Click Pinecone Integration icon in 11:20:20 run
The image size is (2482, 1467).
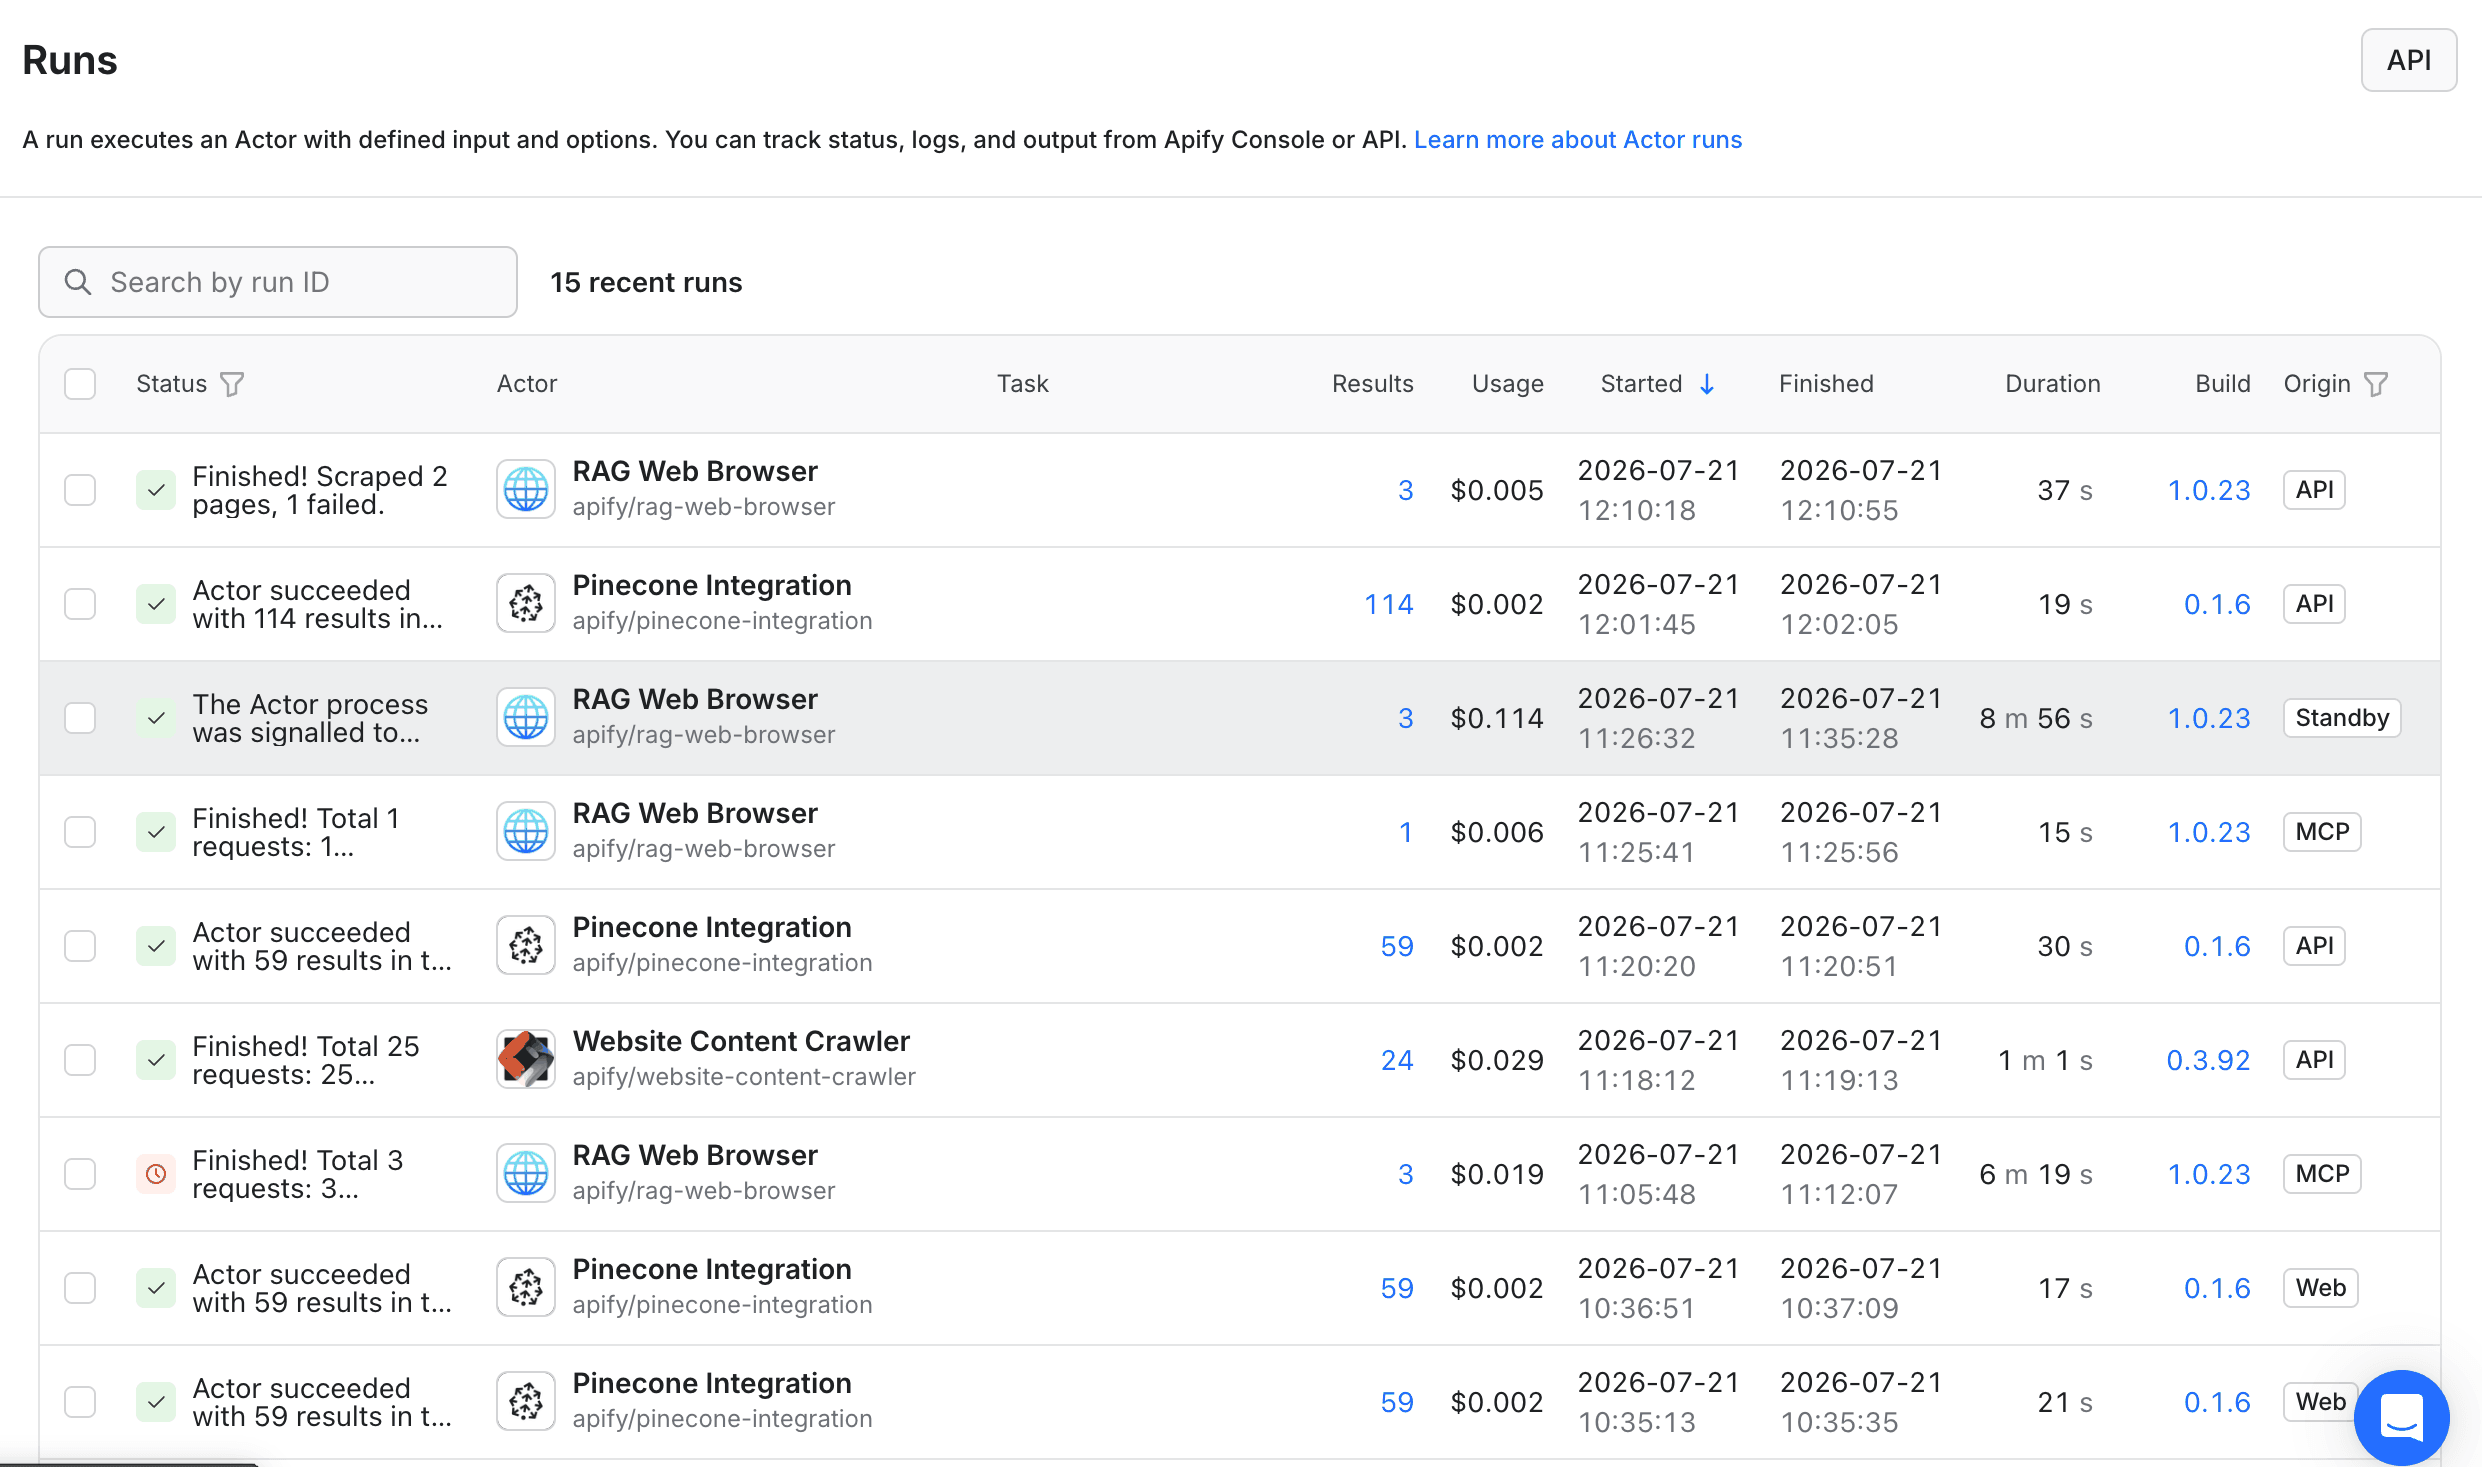tap(526, 946)
